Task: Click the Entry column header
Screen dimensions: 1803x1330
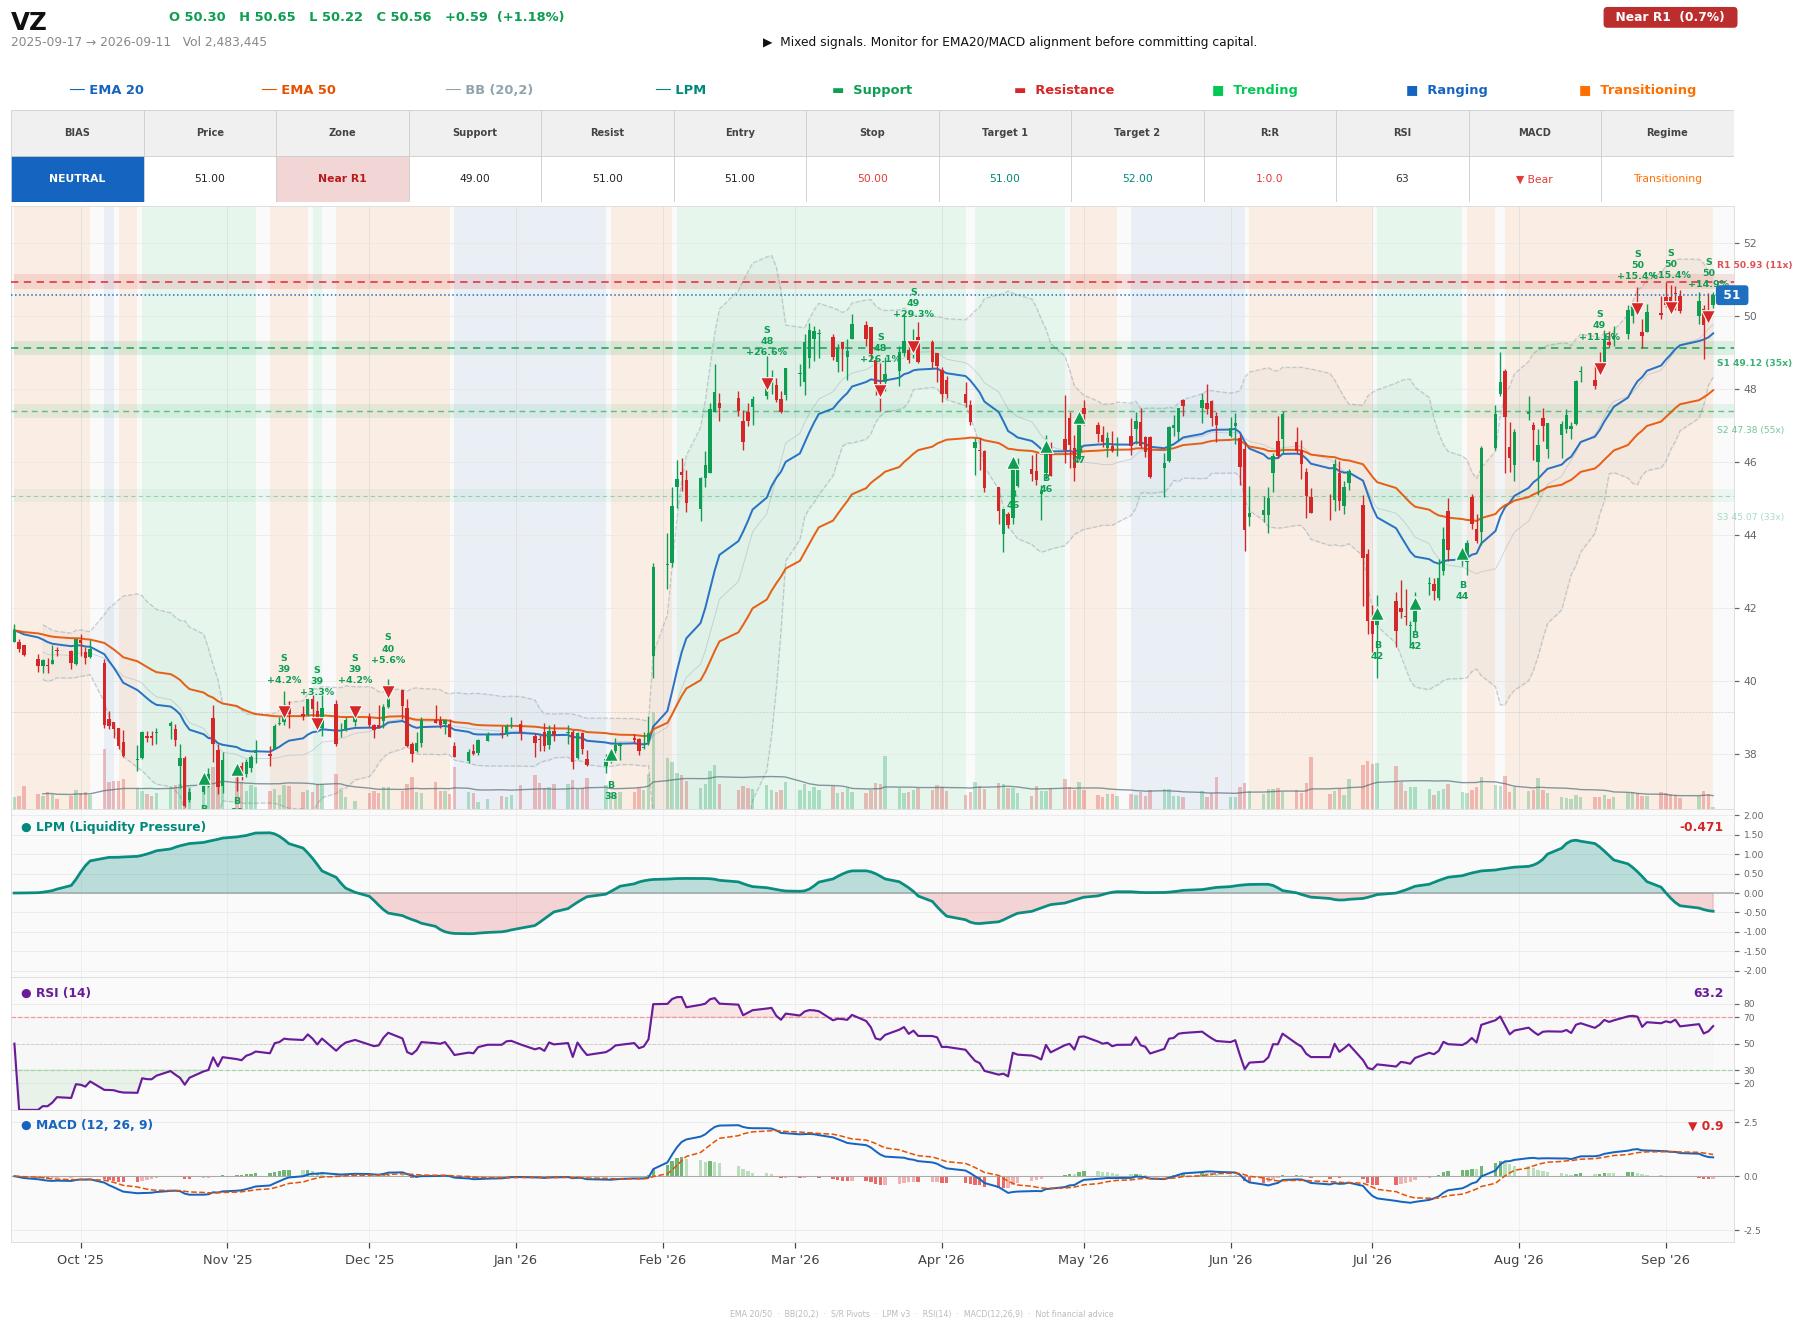Action: (740, 133)
